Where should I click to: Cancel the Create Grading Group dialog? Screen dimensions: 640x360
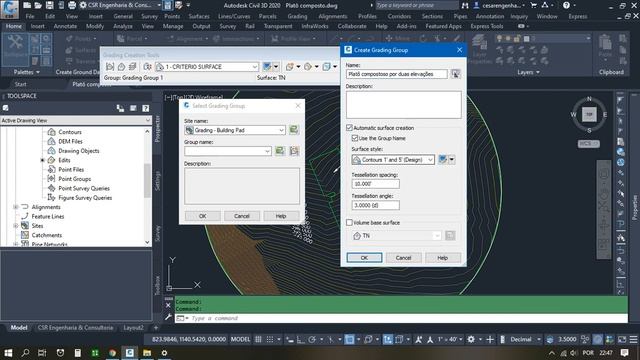click(403, 258)
